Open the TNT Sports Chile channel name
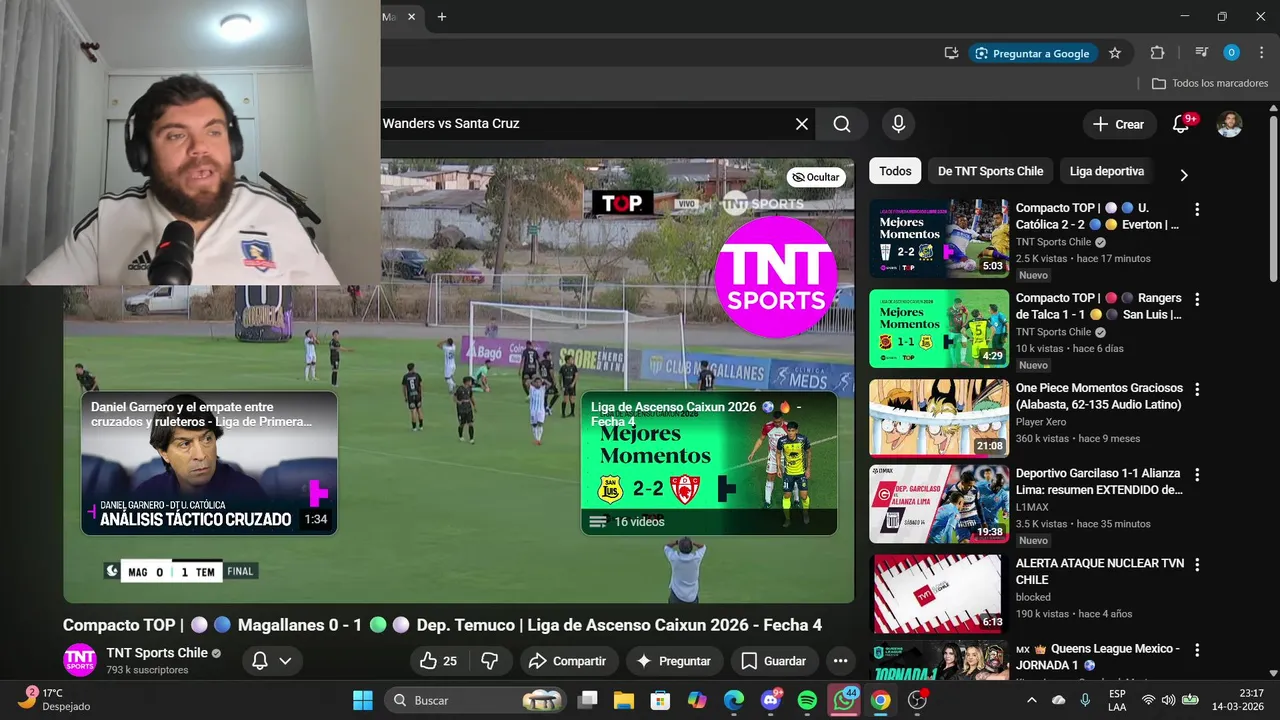Image resolution: width=1280 pixels, height=720 pixels. [157, 653]
